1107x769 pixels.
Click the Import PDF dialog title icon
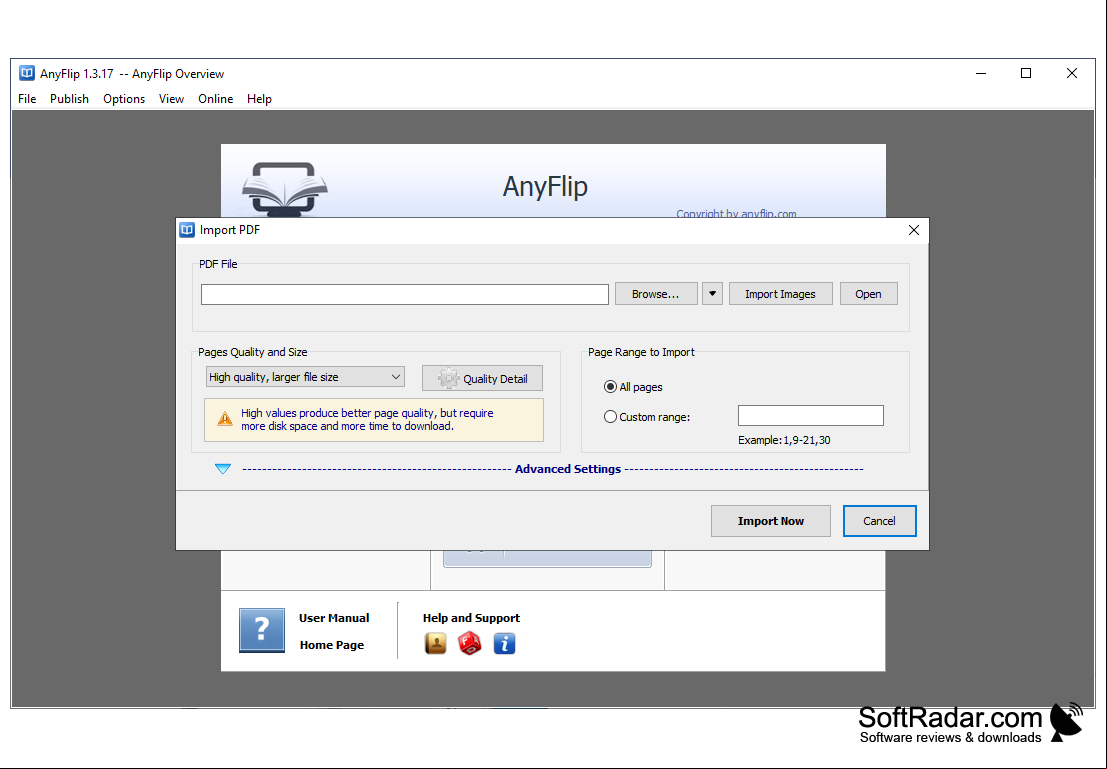(187, 229)
